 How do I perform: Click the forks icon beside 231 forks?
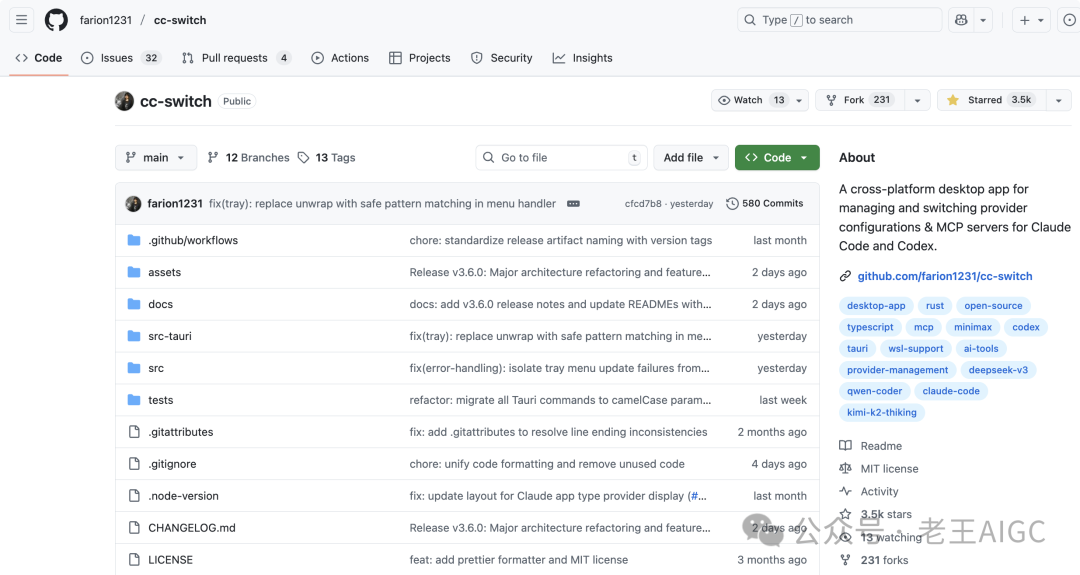845,560
